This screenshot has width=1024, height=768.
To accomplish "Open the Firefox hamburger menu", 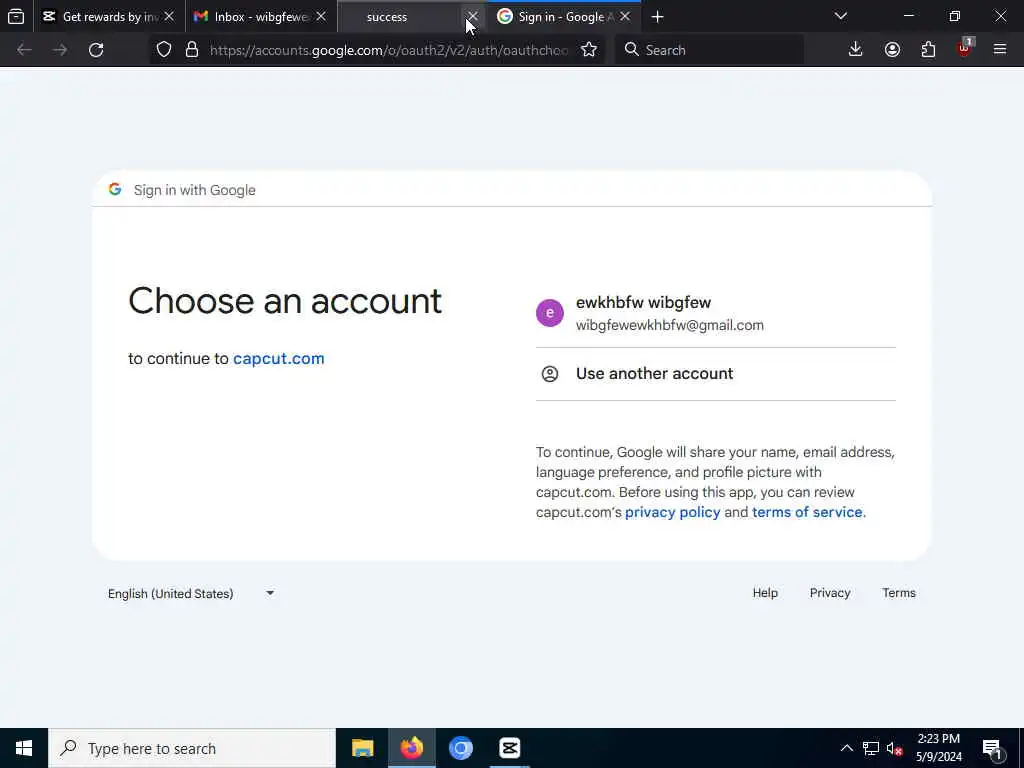I will pyautogui.click(x=1000, y=50).
